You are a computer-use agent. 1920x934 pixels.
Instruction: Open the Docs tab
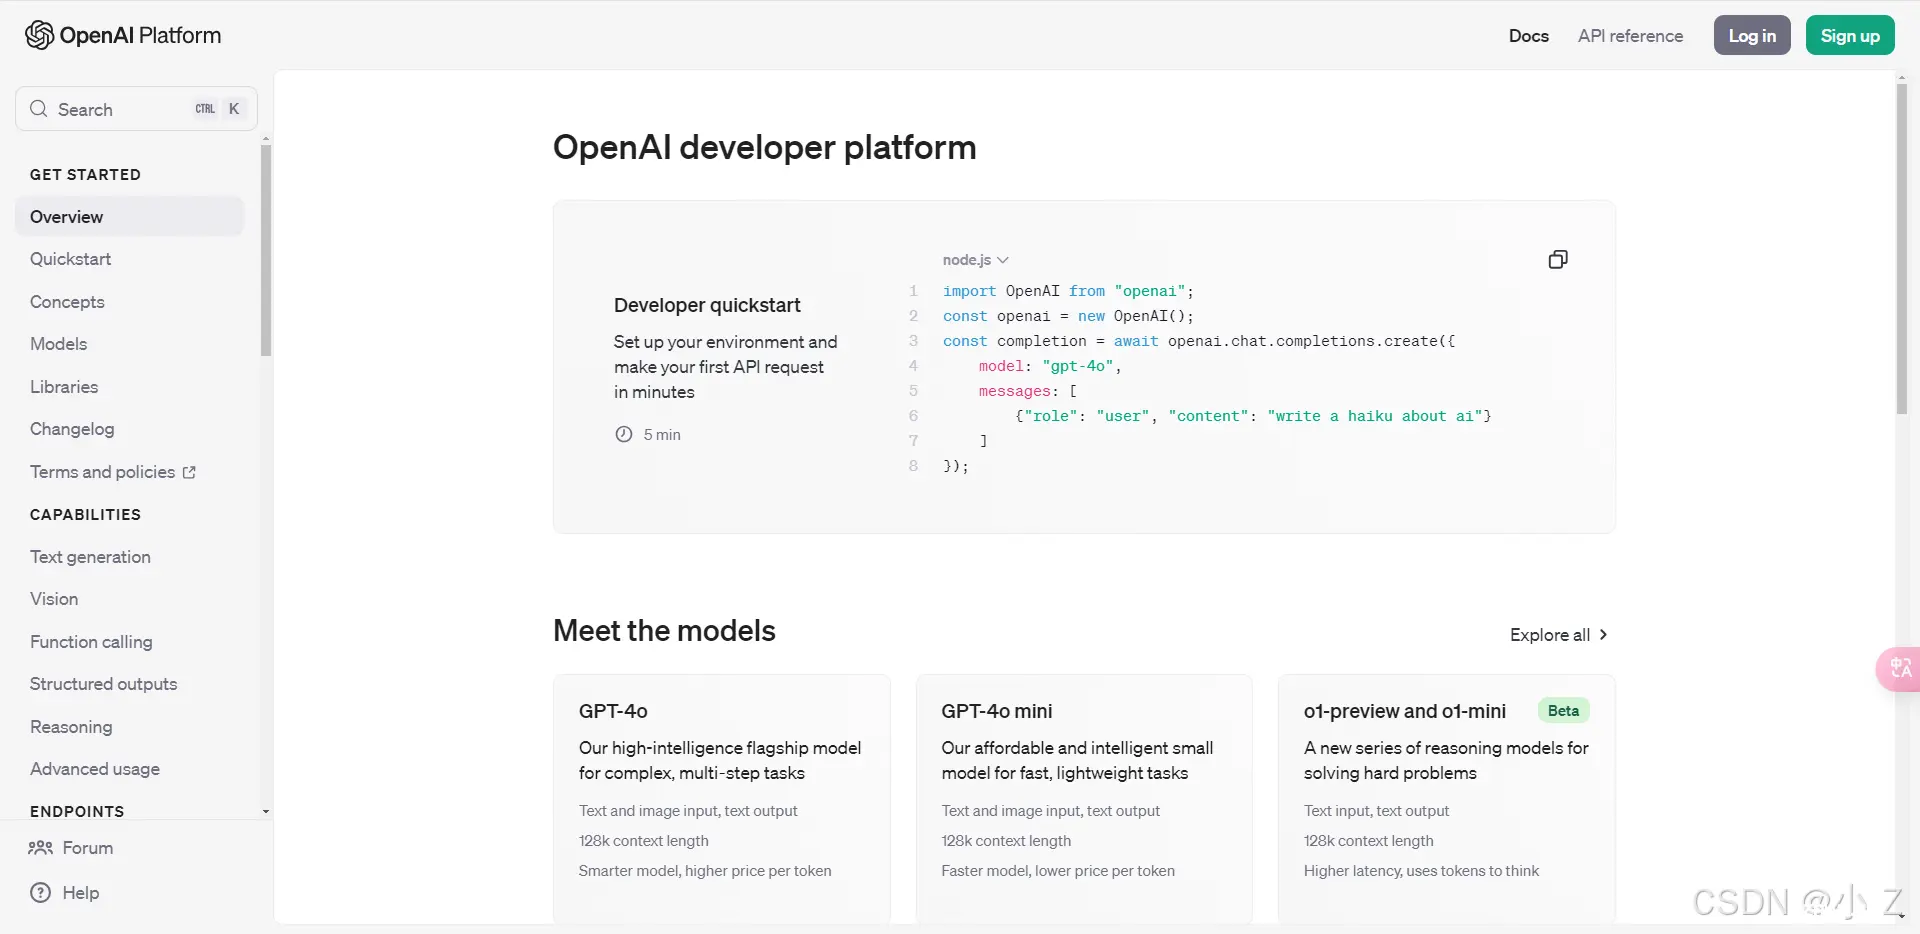1528,36
